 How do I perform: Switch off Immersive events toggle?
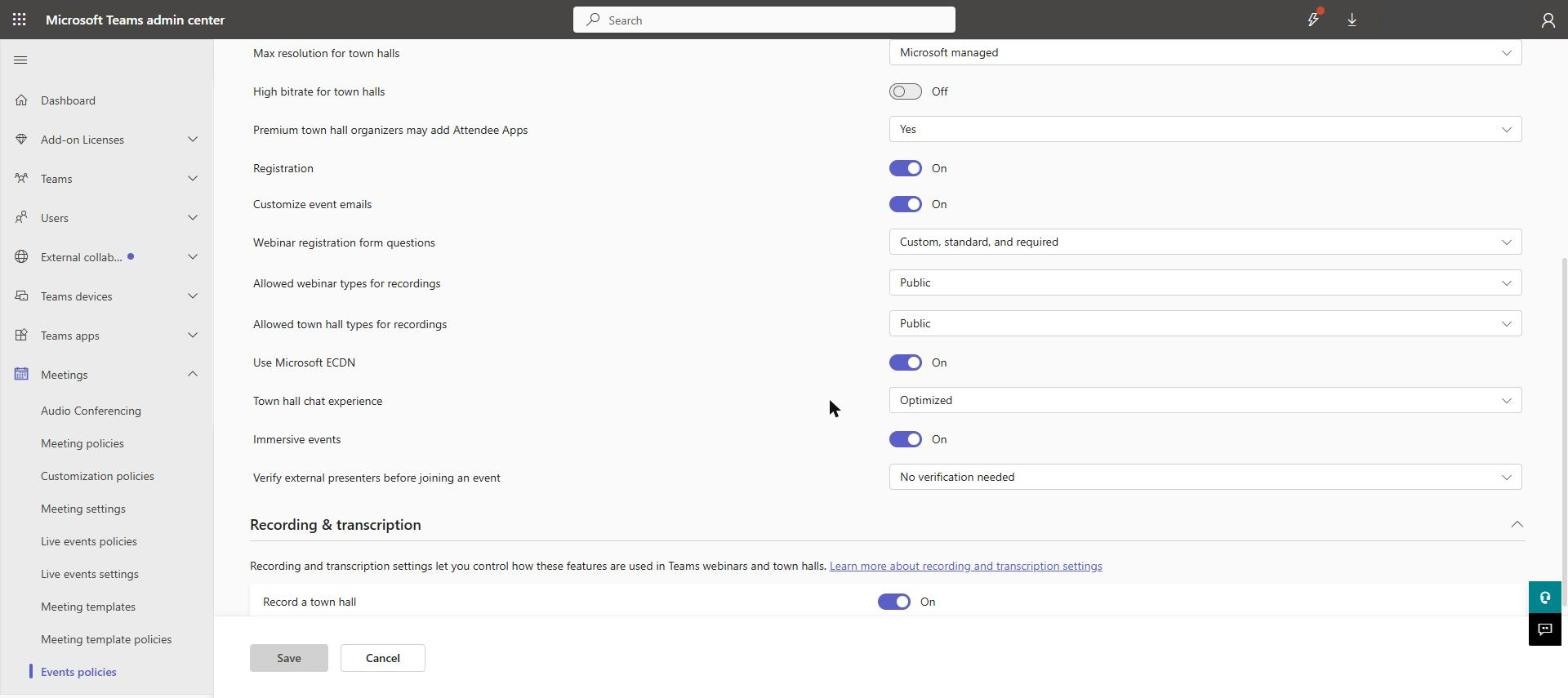905,439
